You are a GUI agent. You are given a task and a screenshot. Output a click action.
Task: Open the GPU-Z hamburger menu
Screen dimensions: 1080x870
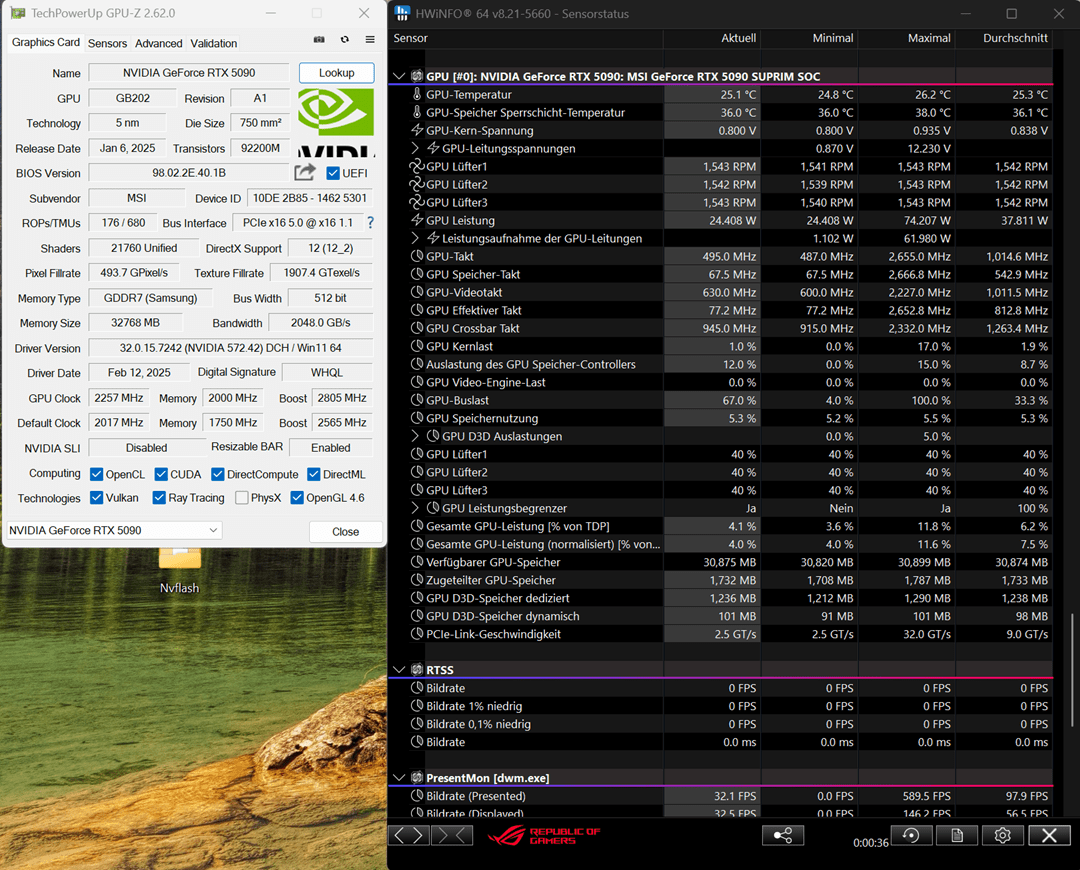370,40
